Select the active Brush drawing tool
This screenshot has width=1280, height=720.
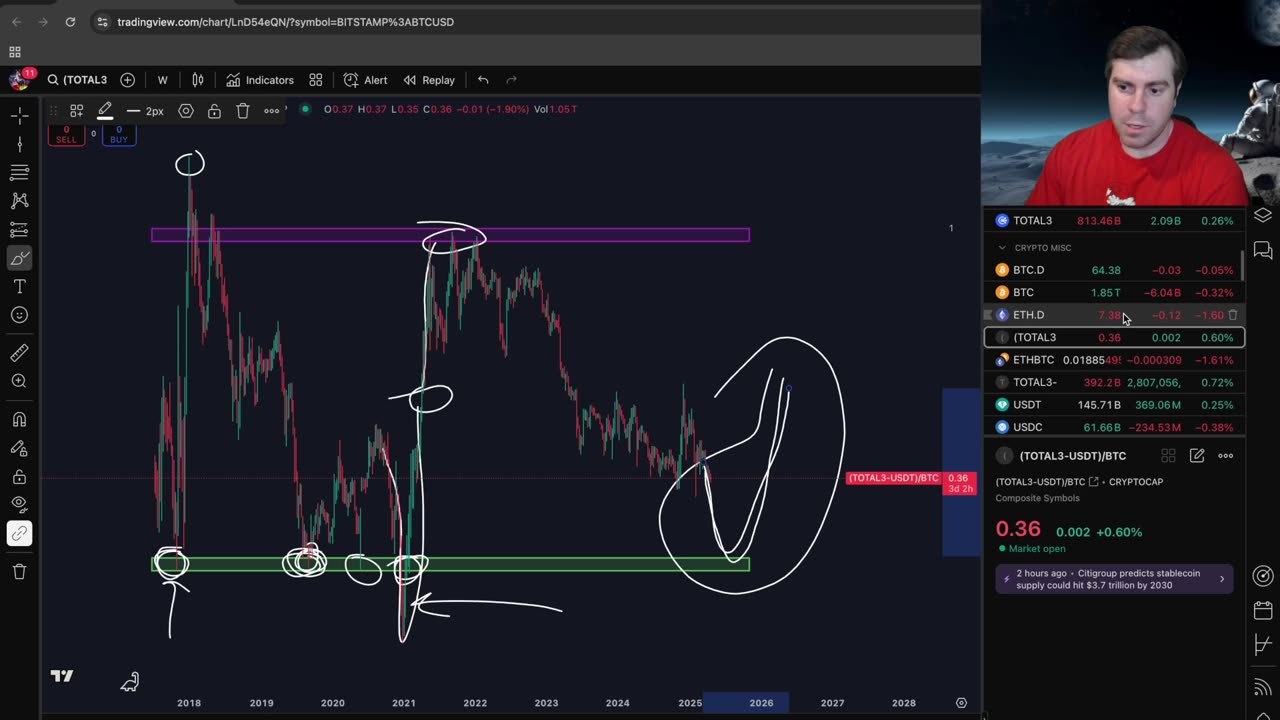pyautogui.click(x=19, y=259)
